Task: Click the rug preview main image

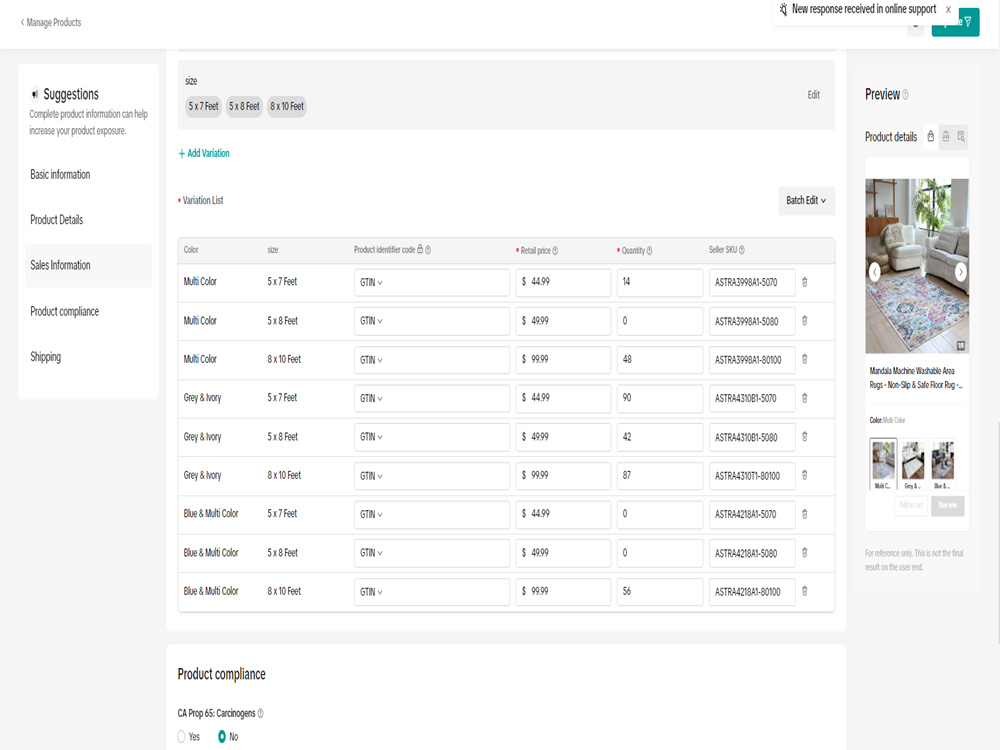Action: point(917,266)
